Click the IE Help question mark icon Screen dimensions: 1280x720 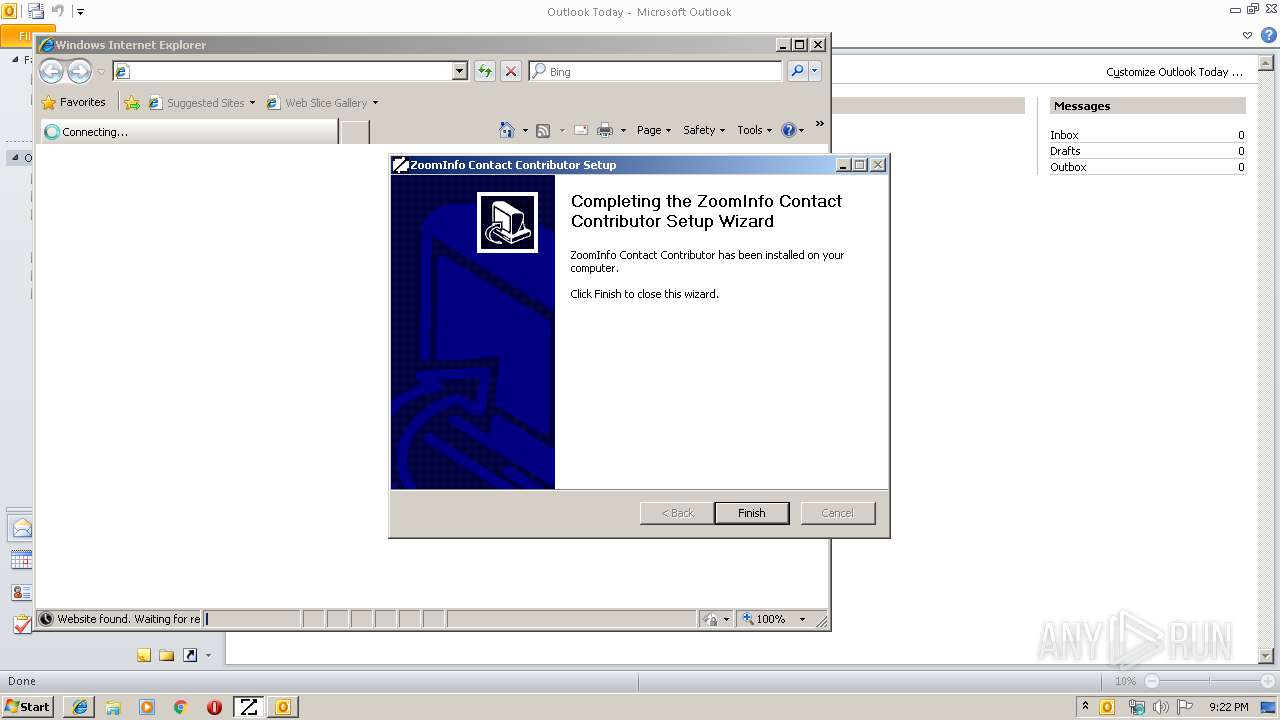point(788,130)
